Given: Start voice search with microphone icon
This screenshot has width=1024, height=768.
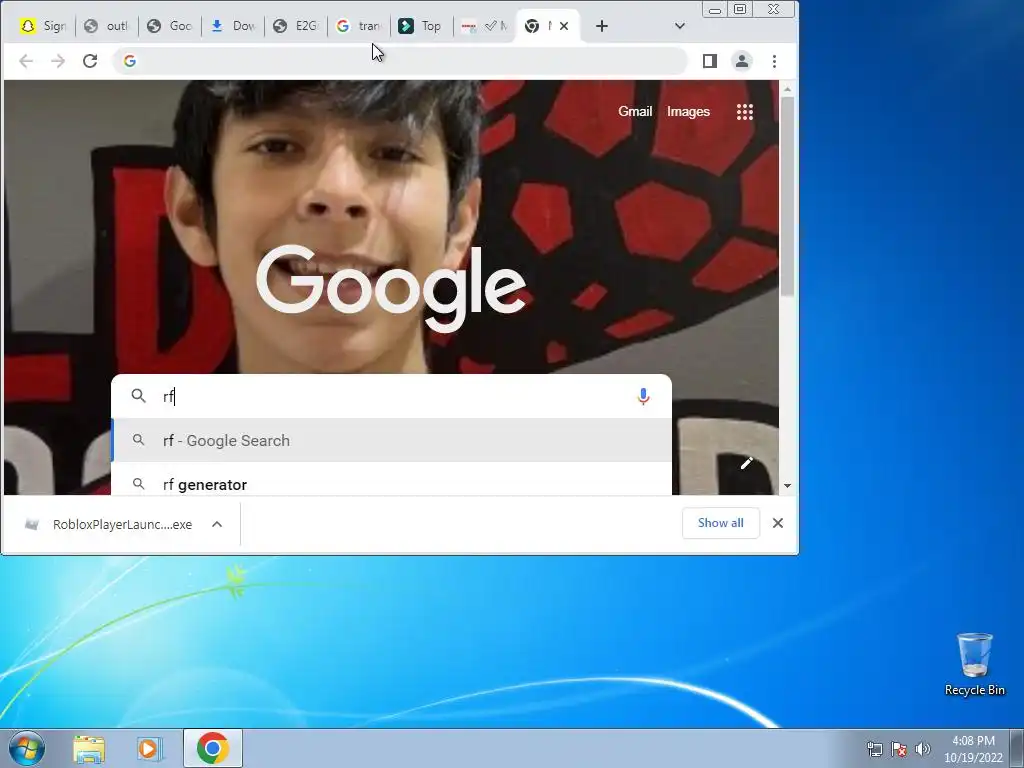Looking at the screenshot, I should [643, 396].
